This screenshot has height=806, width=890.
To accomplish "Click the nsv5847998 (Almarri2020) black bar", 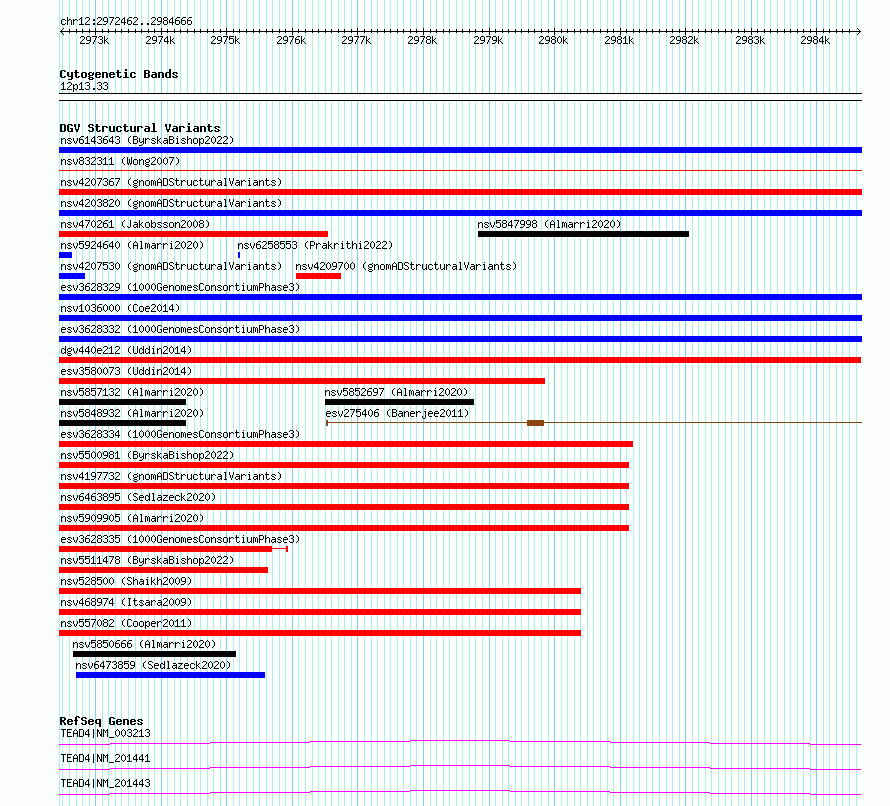I will pos(583,234).
